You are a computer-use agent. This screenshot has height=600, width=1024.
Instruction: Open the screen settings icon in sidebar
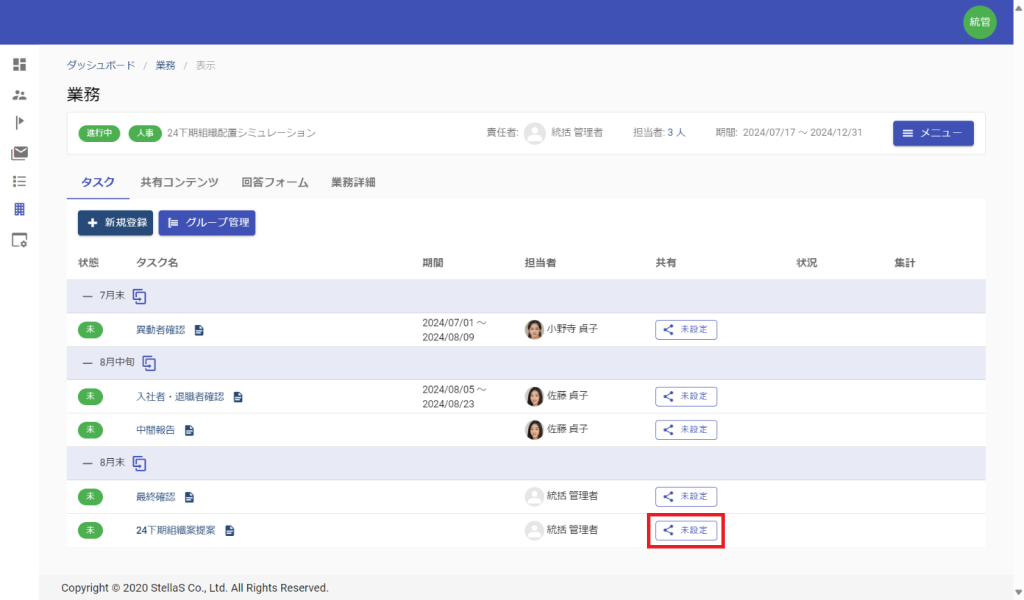coord(19,240)
